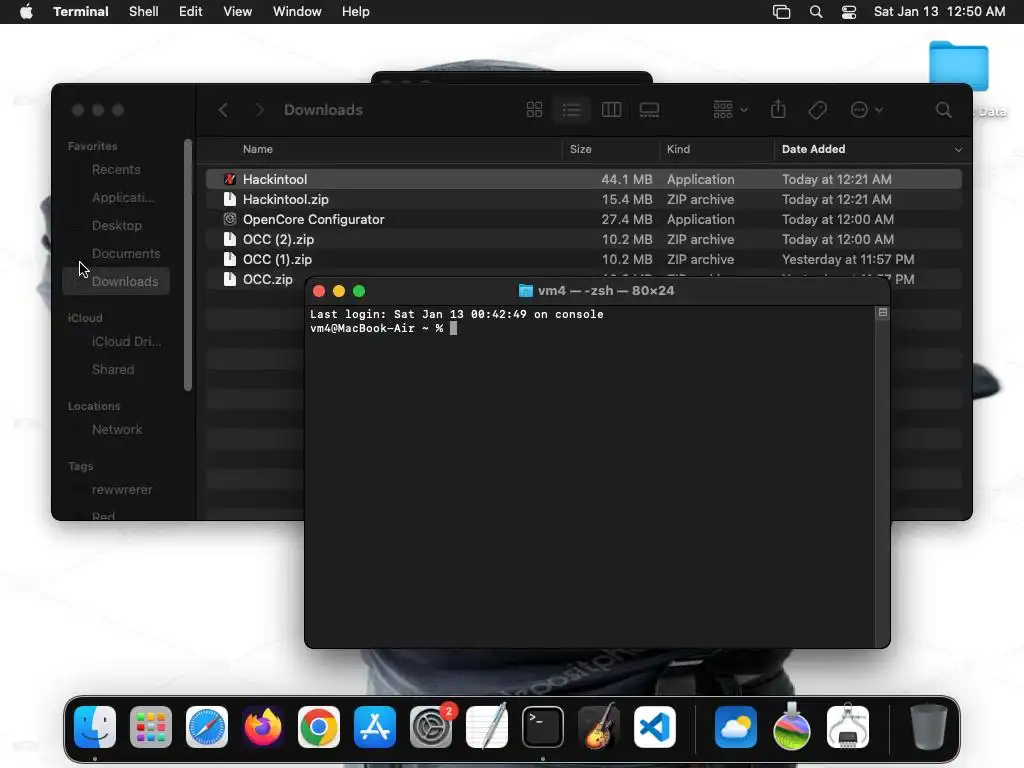The height and width of the screenshot is (768, 1024).
Task: Switch Finder to gallery view
Action: [x=649, y=110]
